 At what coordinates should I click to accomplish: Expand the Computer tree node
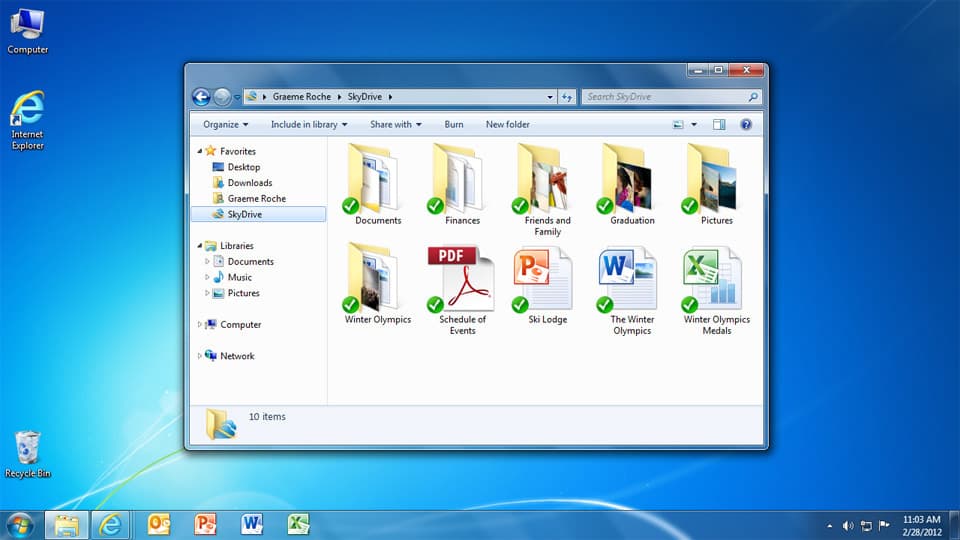(200, 325)
